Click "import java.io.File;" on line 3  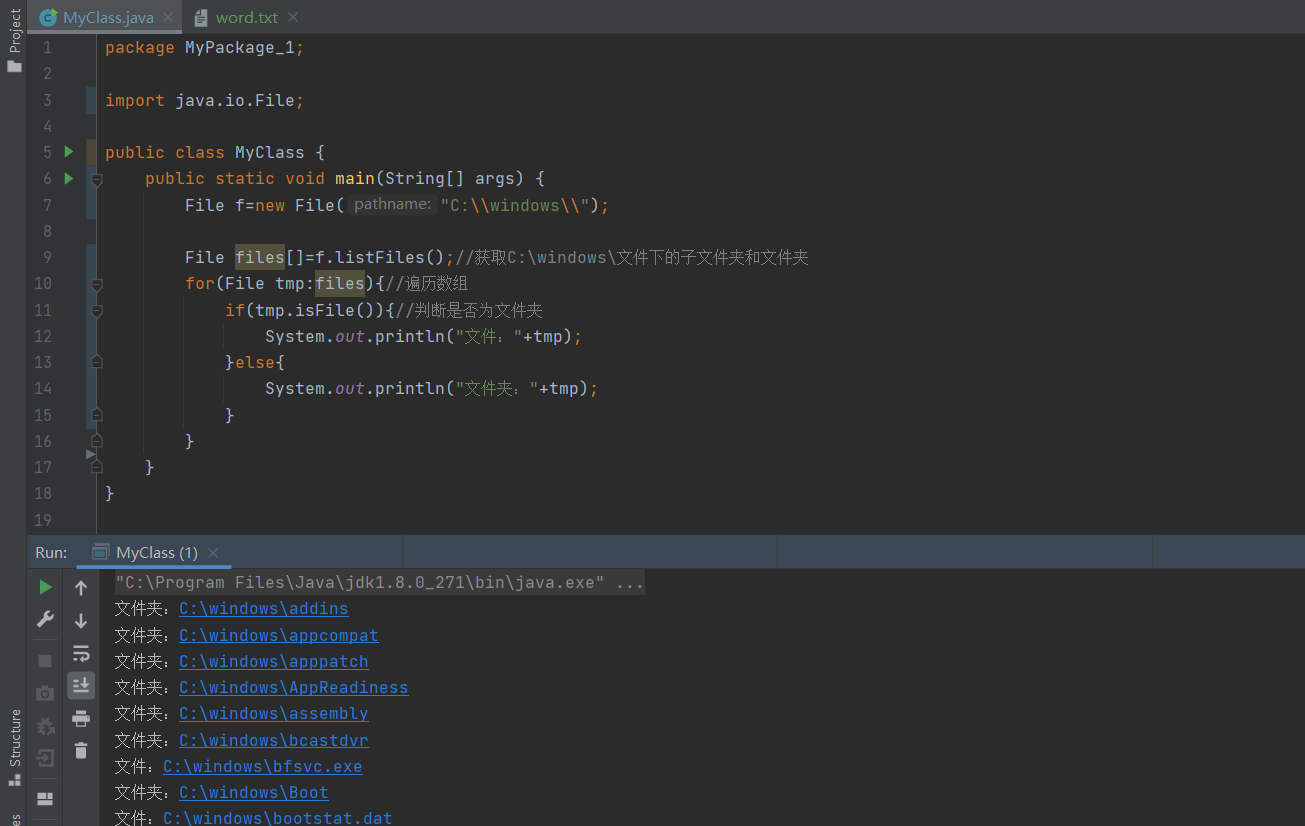(204, 100)
